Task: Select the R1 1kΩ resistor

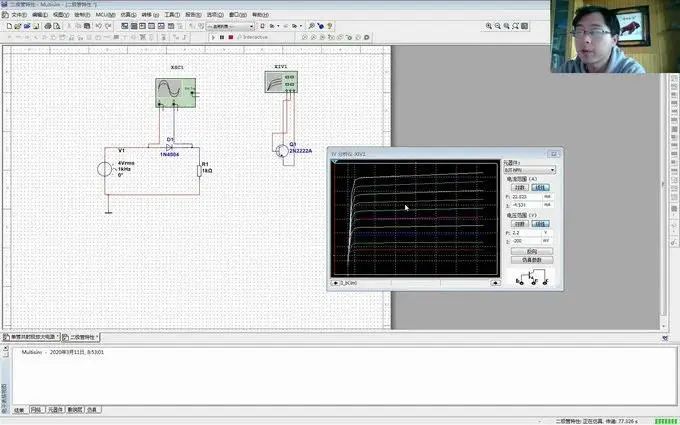Action: 199,170
